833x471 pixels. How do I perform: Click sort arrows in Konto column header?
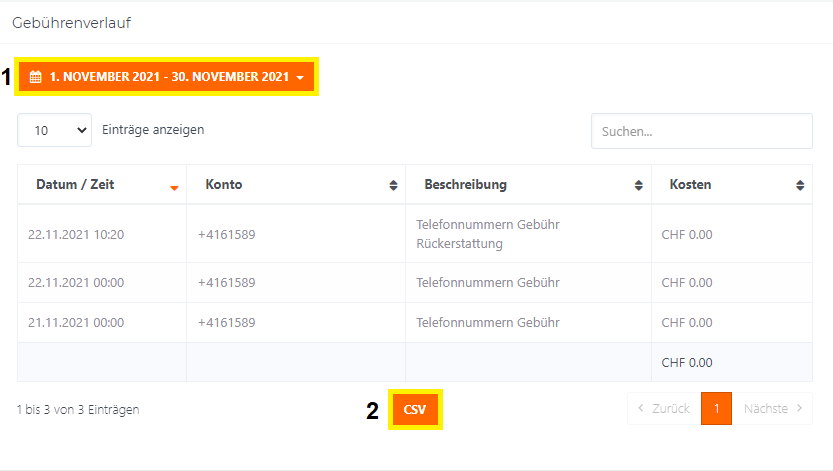[x=393, y=186]
